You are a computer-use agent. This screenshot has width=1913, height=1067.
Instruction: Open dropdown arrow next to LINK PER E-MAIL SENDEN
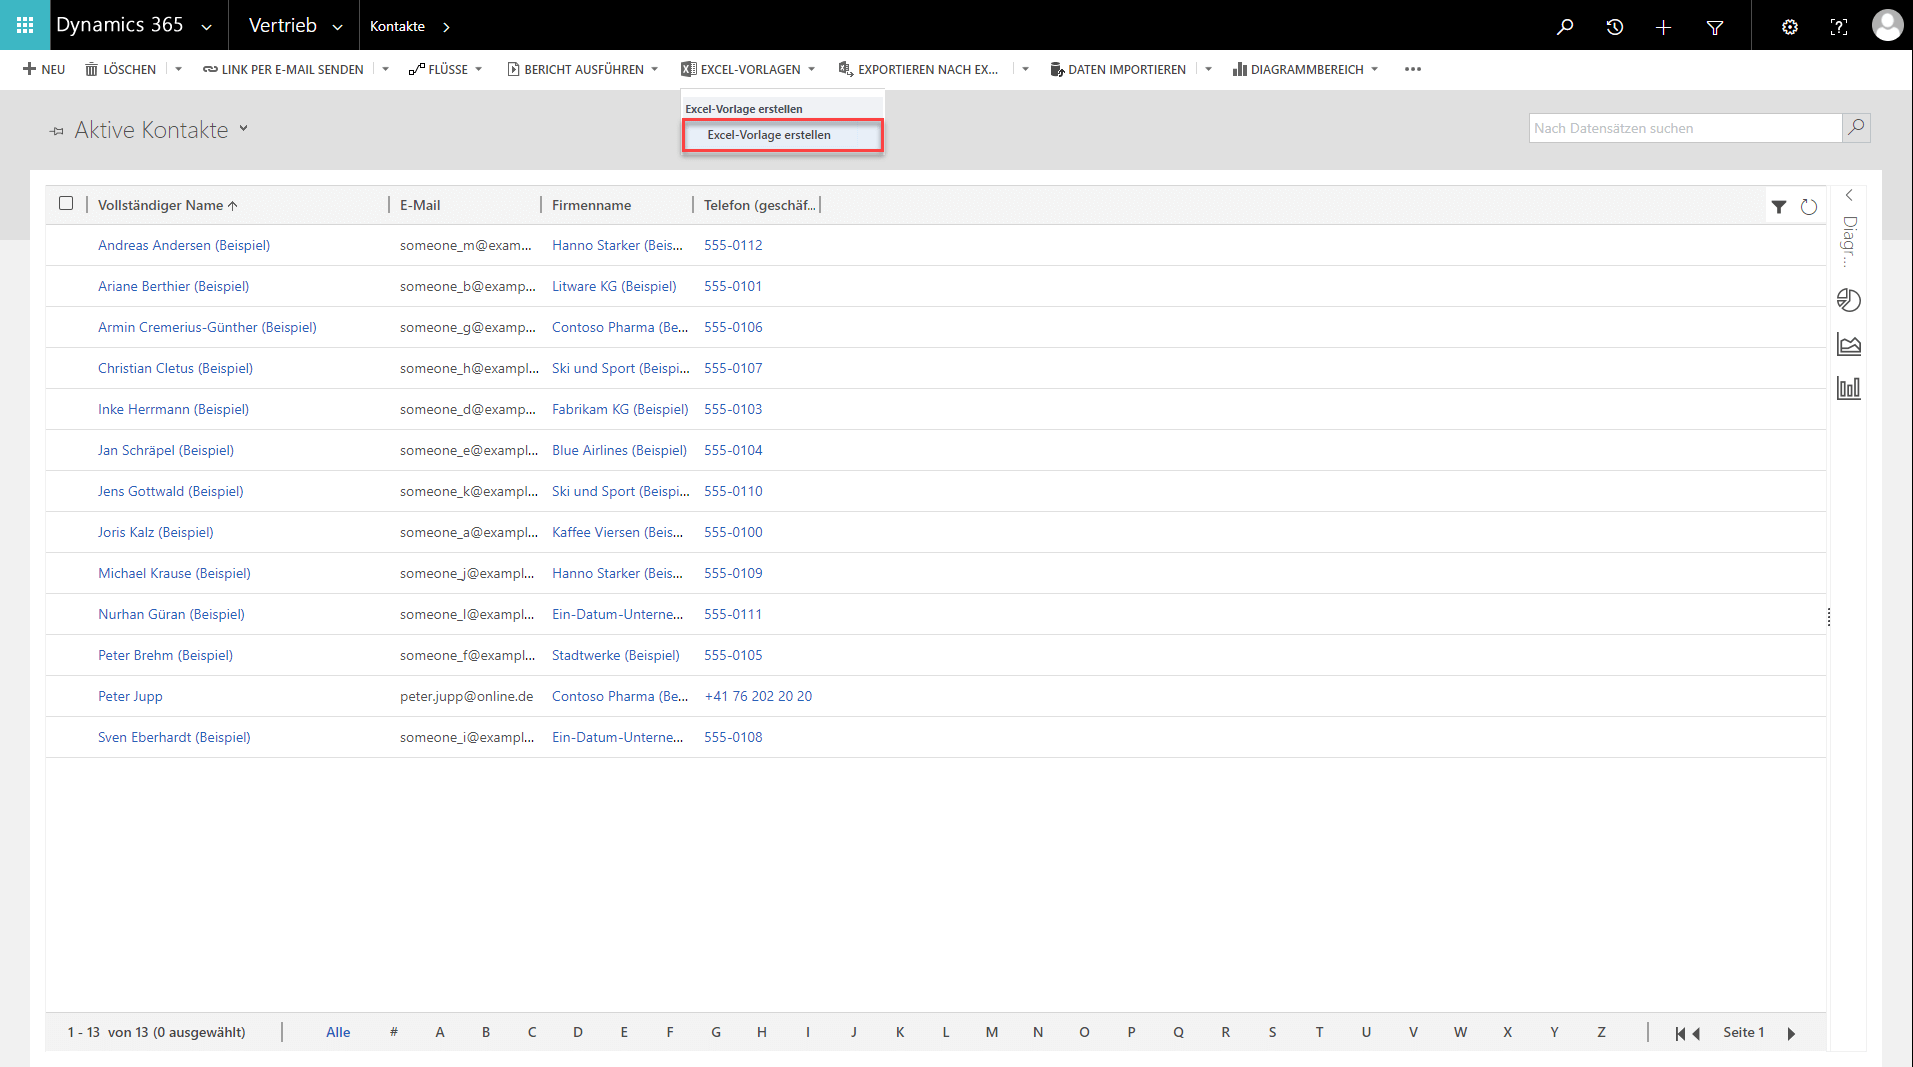pyautogui.click(x=385, y=69)
